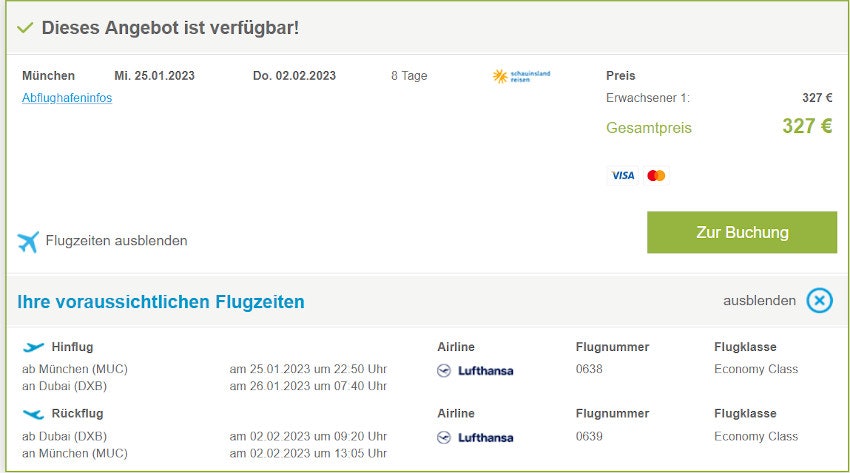Click flight number 0638
This screenshot has height=473, width=850.
coord(589,369)
